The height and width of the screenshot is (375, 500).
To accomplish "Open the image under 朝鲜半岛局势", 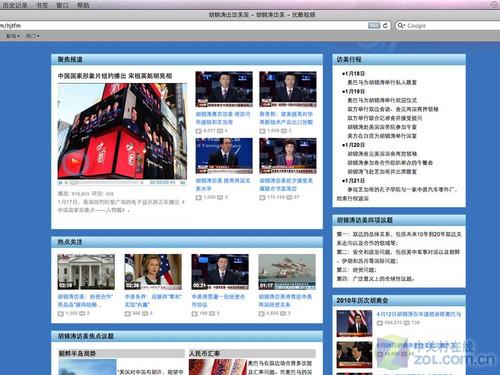I will coord(87,367).
